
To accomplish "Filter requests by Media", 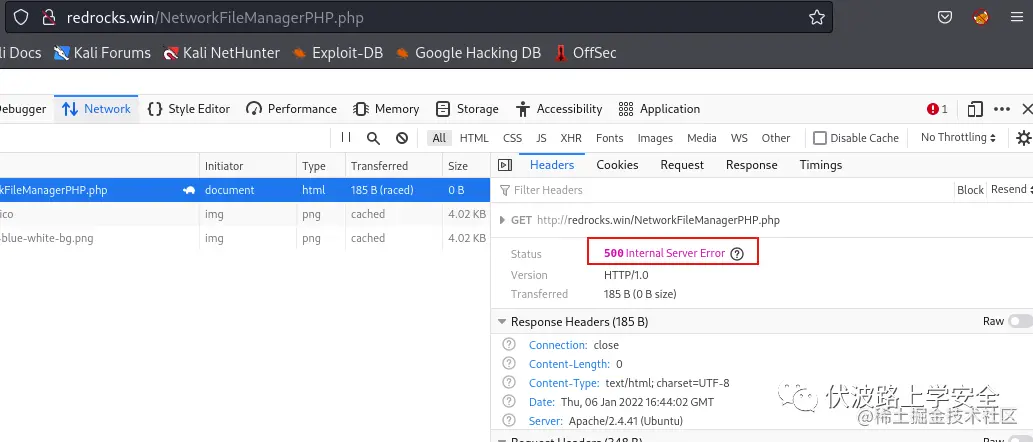I will pos(702,138).
